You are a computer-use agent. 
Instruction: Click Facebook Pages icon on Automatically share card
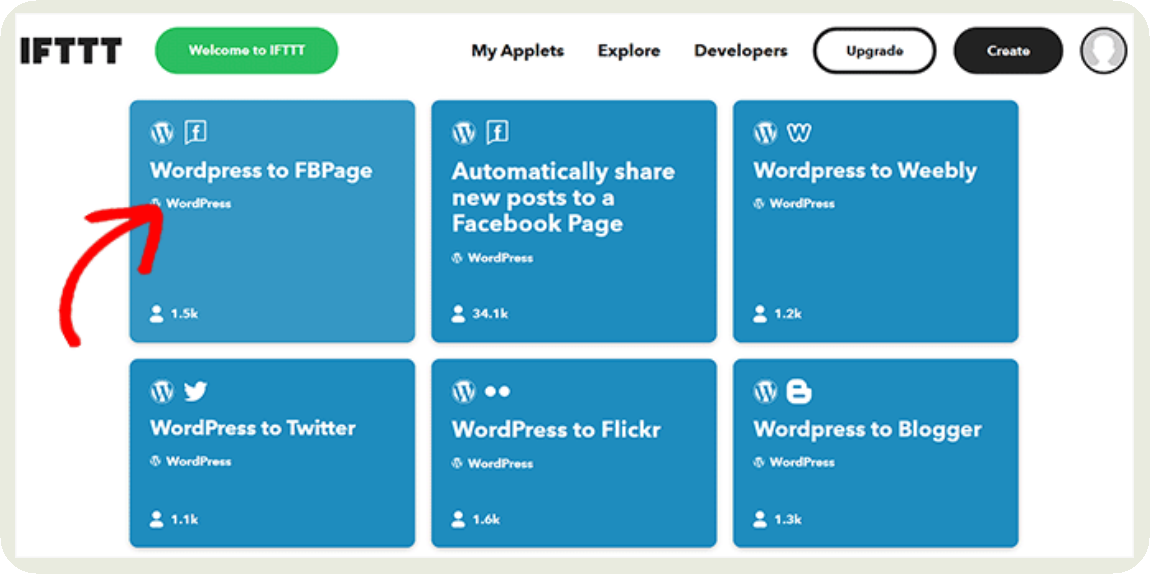click(497, 133)
